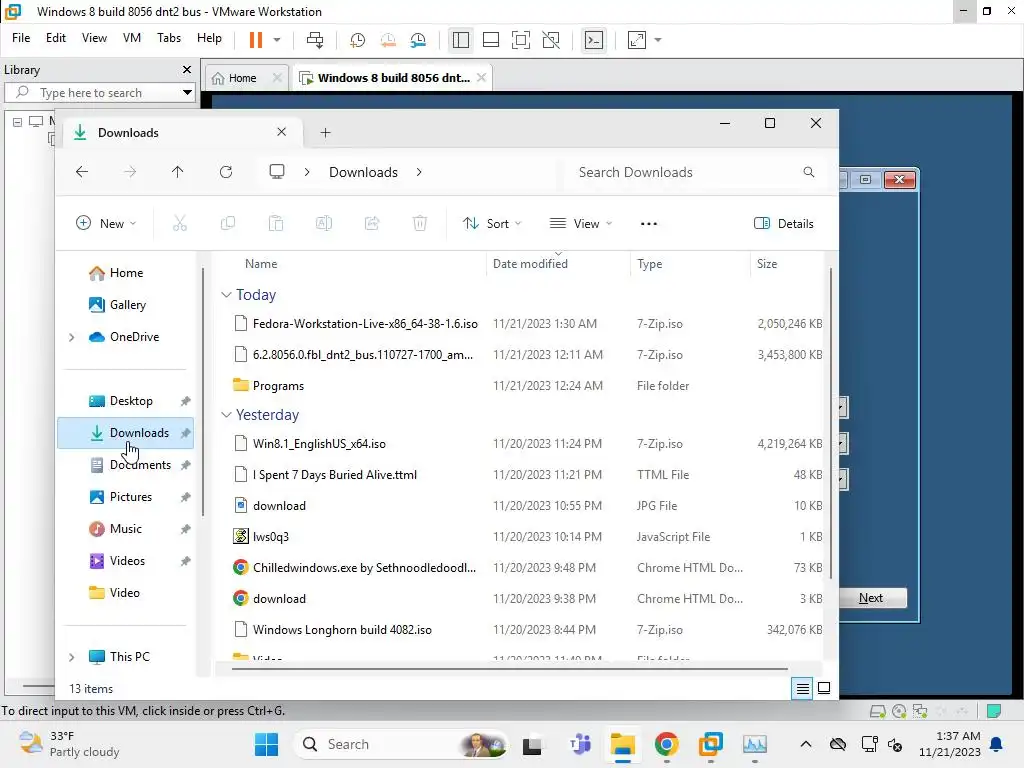This screenshot has width=1024, height=768.
Task: Open the VMware Tabs menu
Action: tap(168, 38)
